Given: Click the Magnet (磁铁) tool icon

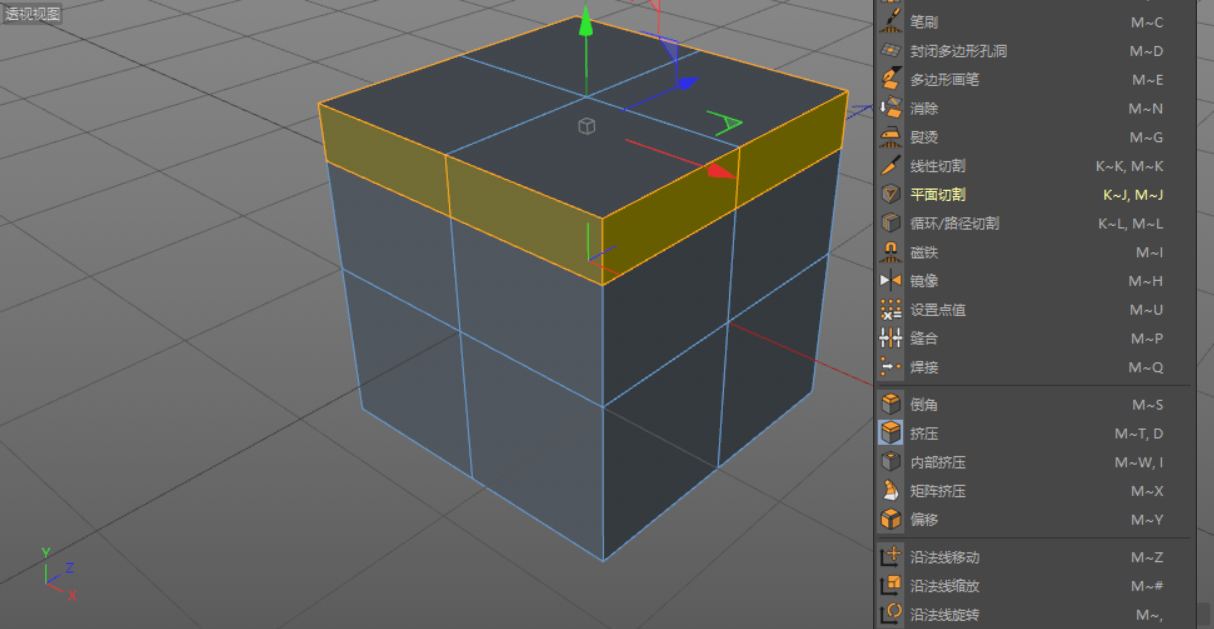Looking at the screenshot, I should (890, 252).
